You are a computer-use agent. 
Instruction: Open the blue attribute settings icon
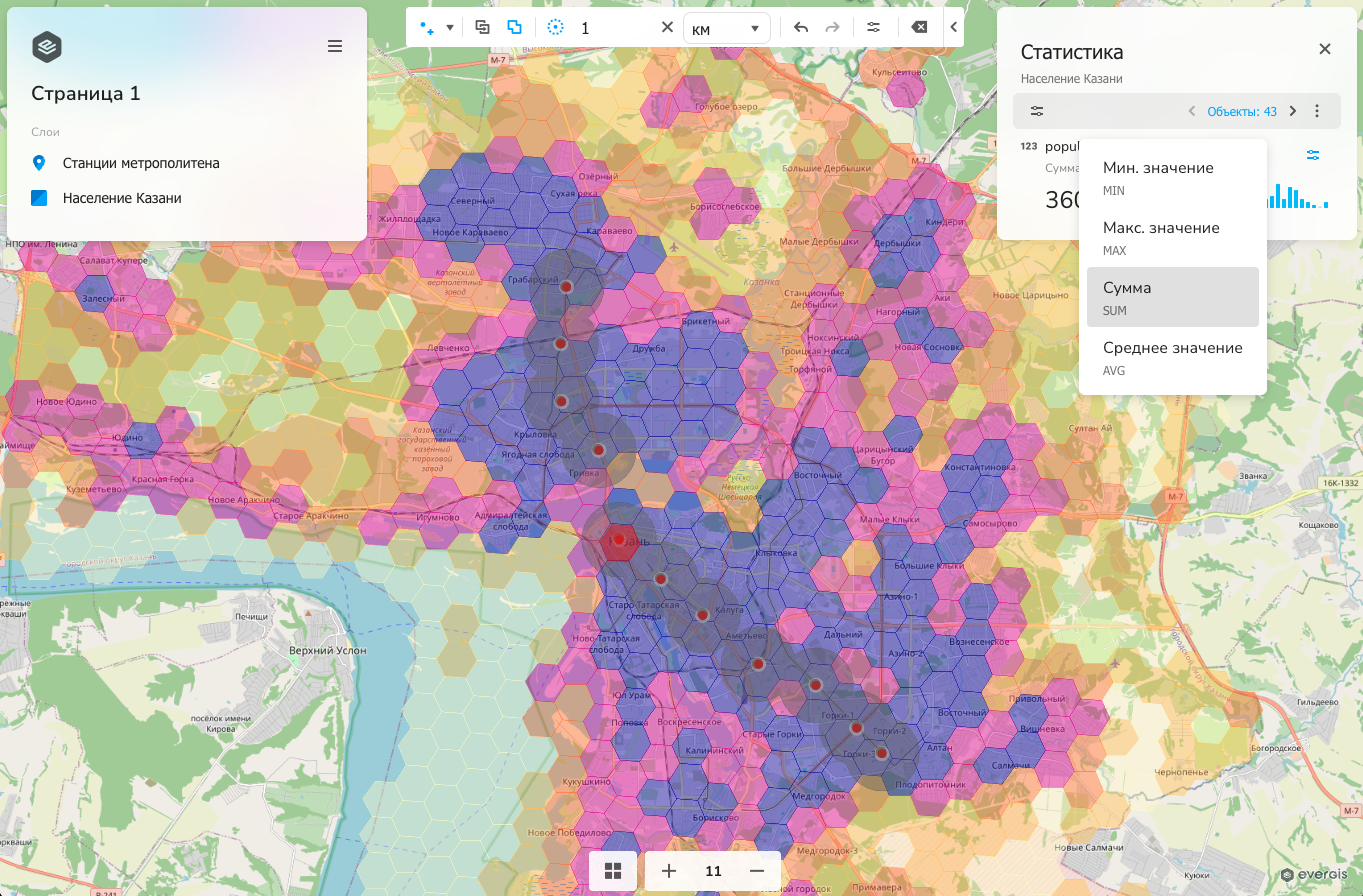pyautogui.click(x=1313, y=155)
